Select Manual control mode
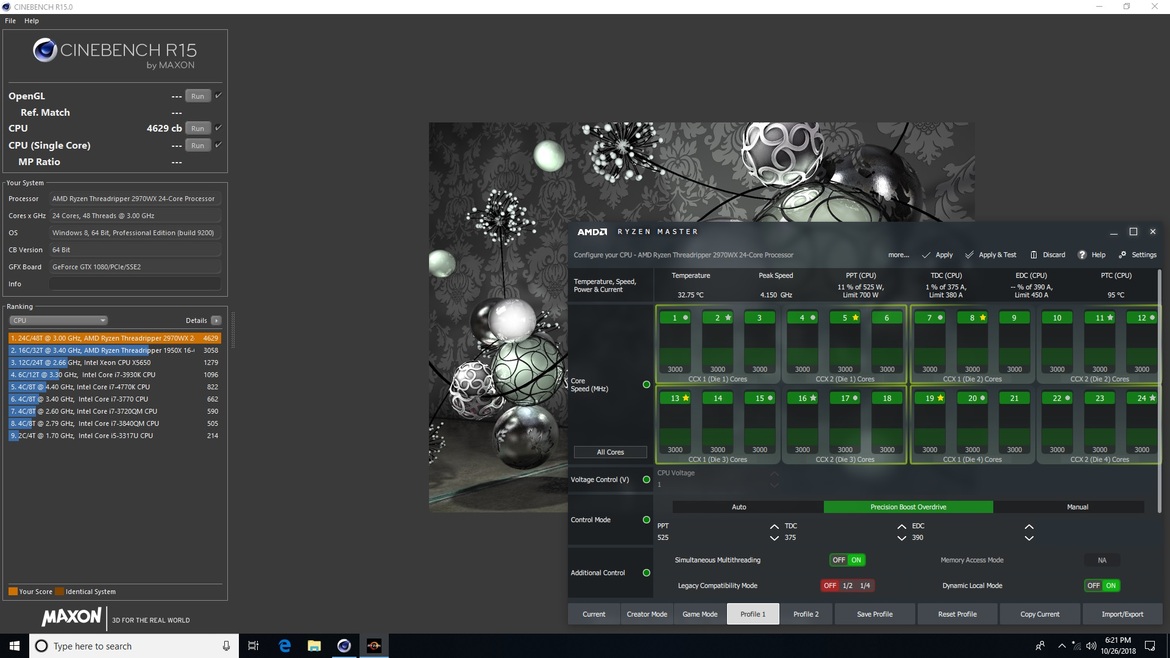The image size is (1170, 658). (1077, 507)
